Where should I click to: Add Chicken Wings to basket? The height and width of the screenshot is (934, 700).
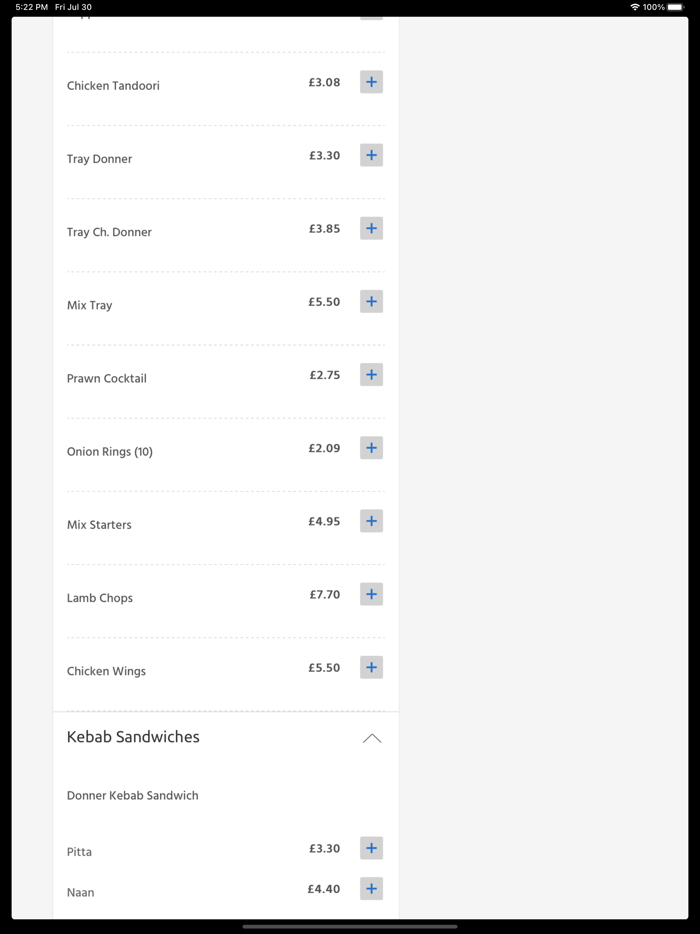coord(371,667)
